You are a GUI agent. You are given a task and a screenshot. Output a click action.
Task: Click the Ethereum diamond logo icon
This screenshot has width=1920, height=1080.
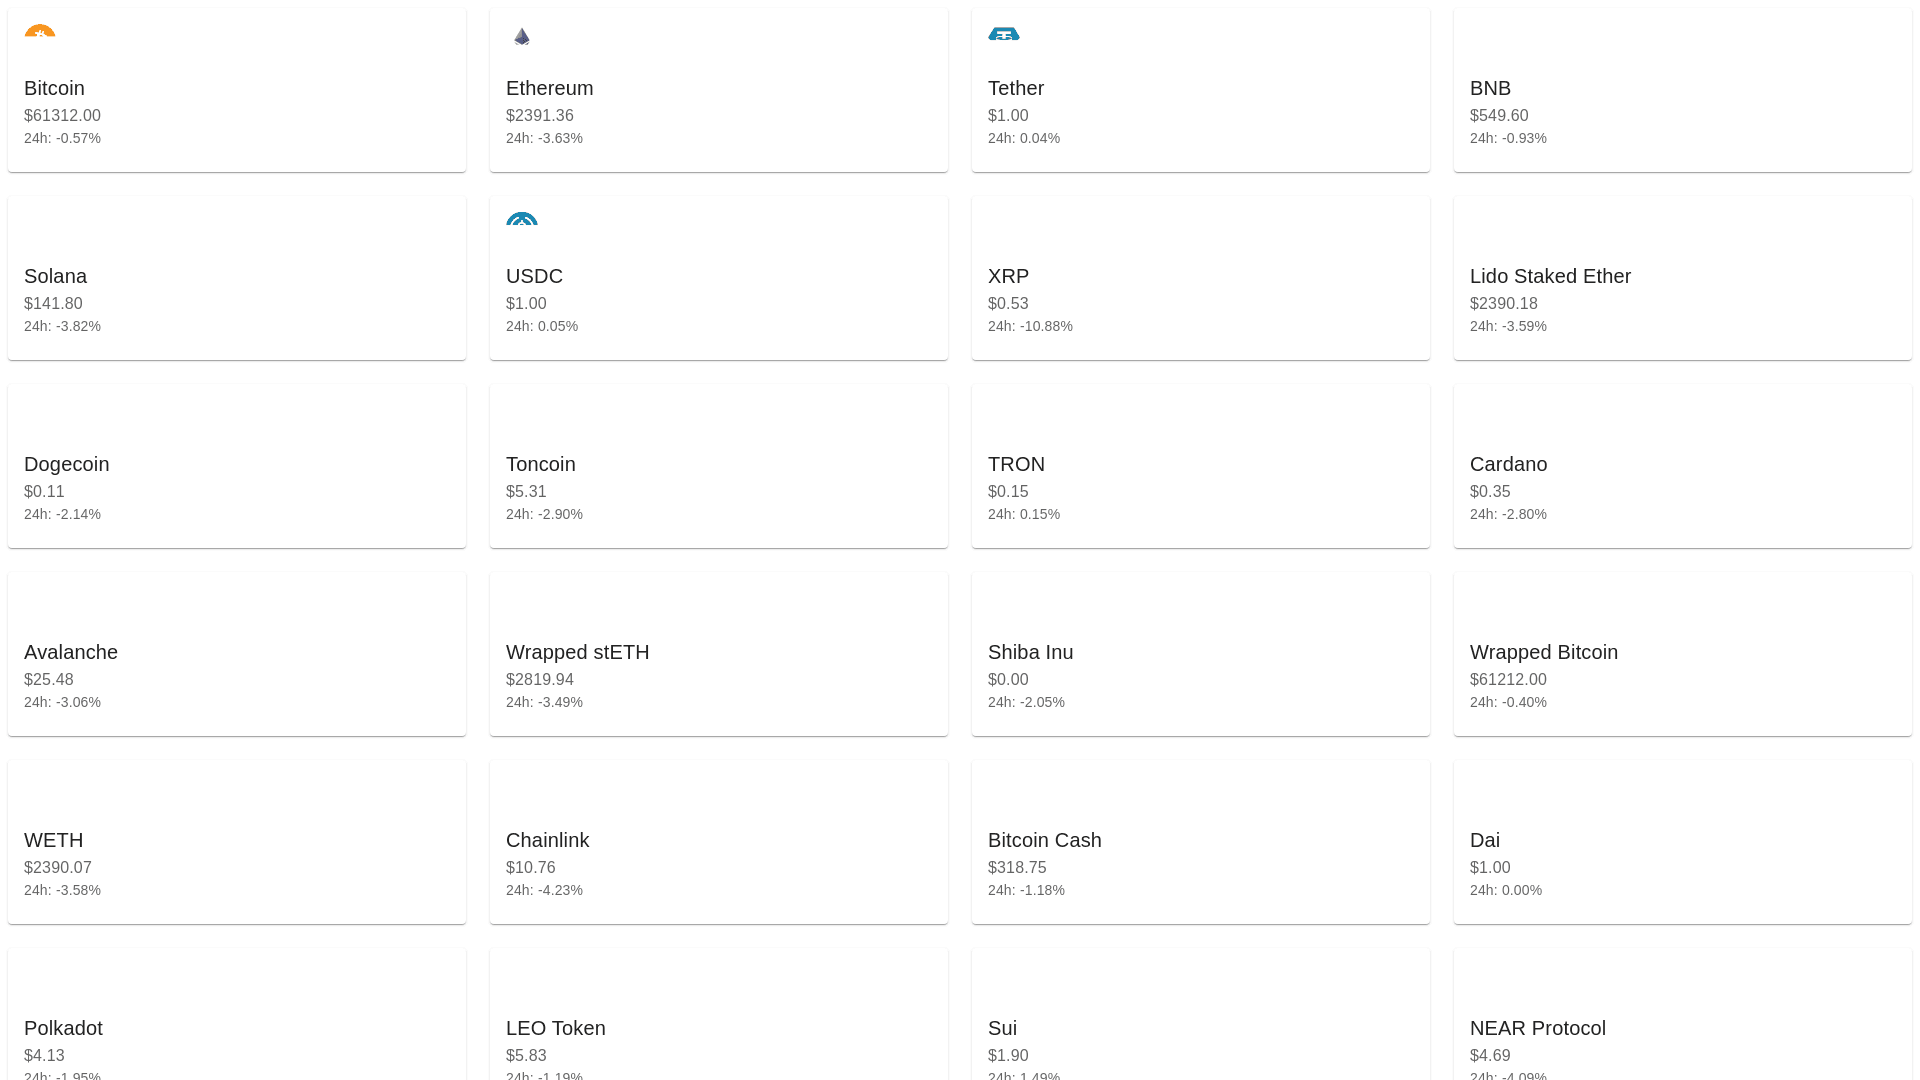point(522,37)
